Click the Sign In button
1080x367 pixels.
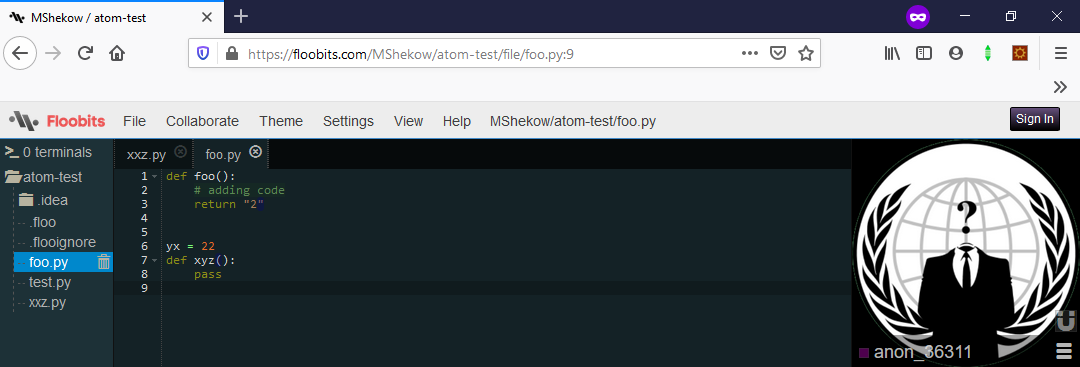tap(1035, 118)
